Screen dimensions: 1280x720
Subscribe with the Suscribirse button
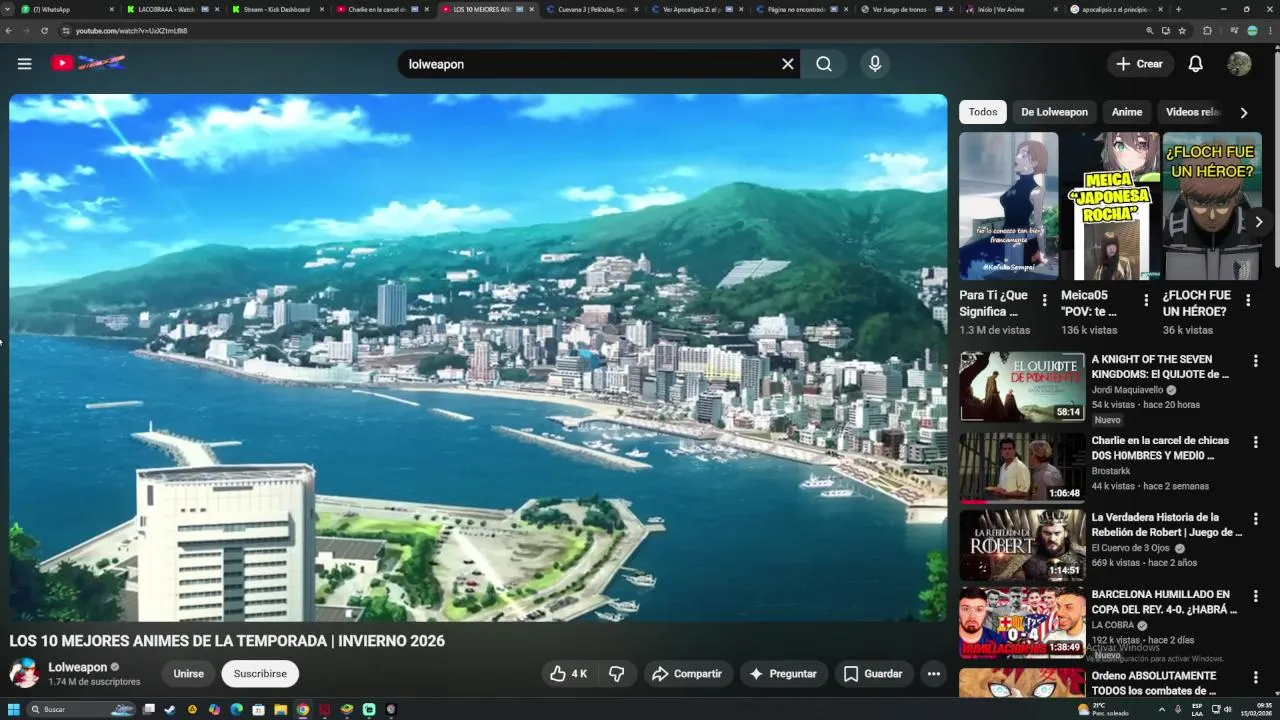pyautogui.click(x=260, y=674)
